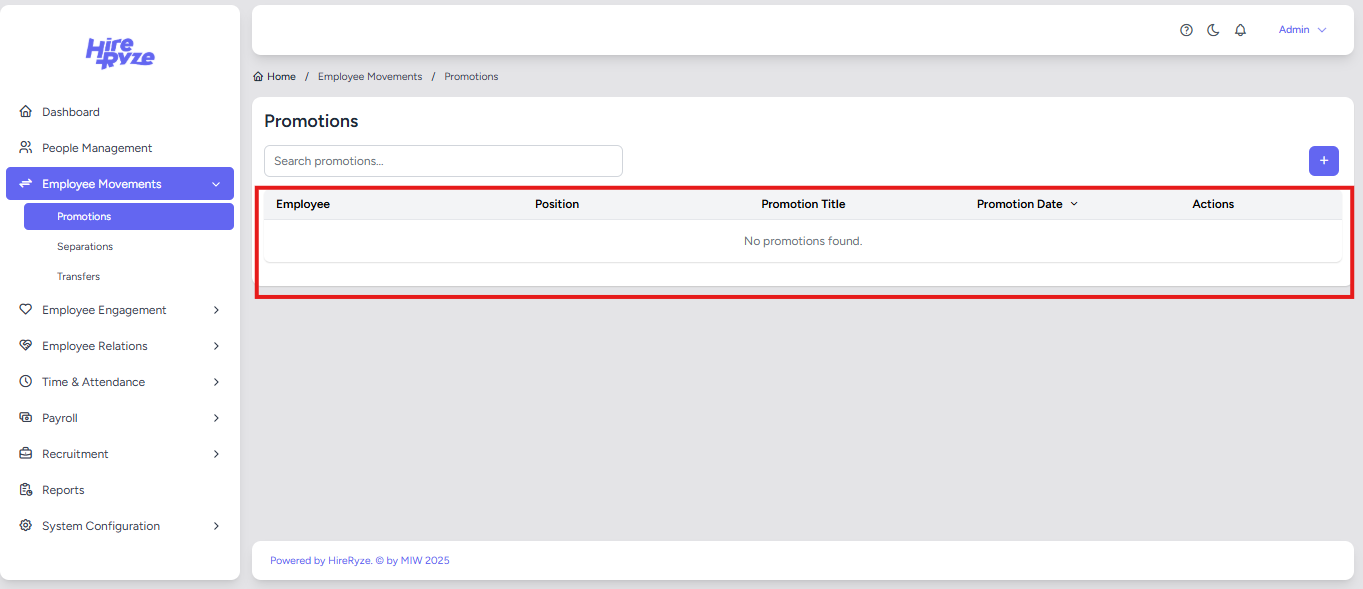Viewport: 1363px width, 589px height.
Task: Click the HireRyze logo
Action: tap(120, 53)
